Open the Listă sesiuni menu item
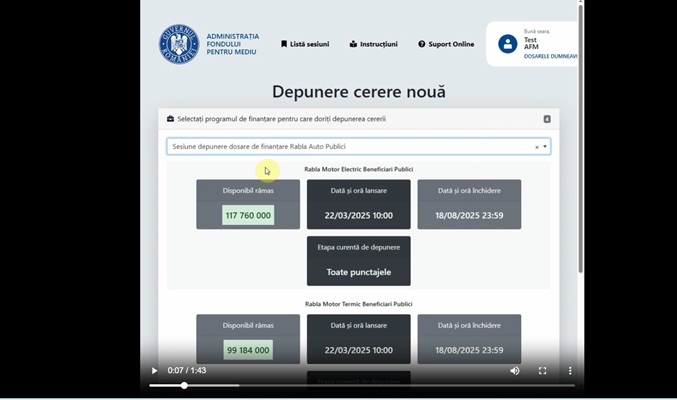 (x=305, y=44)
